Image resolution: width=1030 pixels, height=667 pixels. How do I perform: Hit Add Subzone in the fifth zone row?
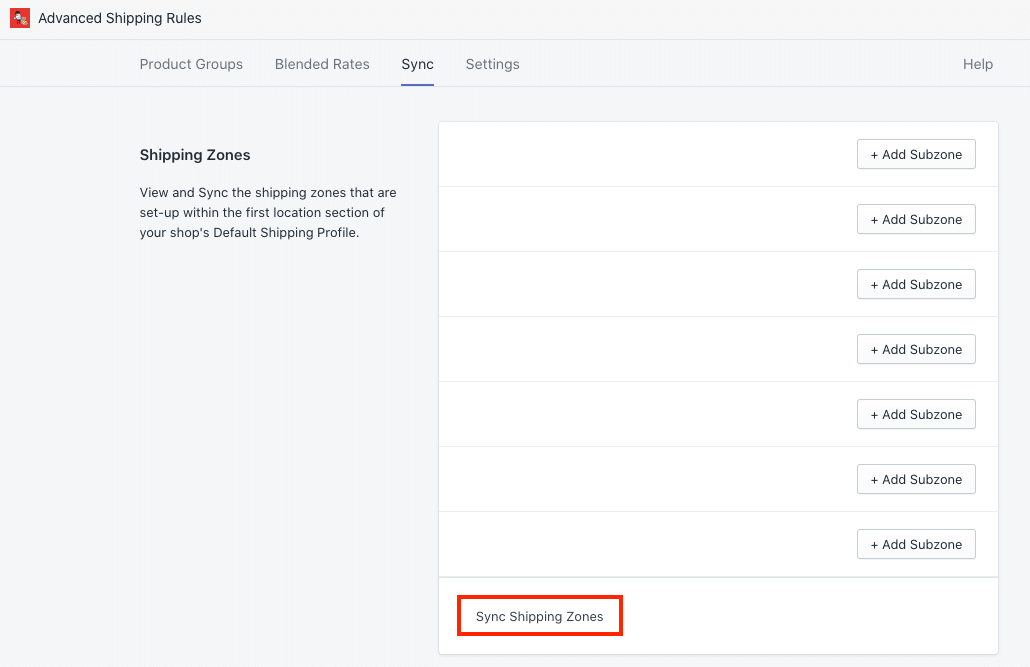[x=915, y=414]
